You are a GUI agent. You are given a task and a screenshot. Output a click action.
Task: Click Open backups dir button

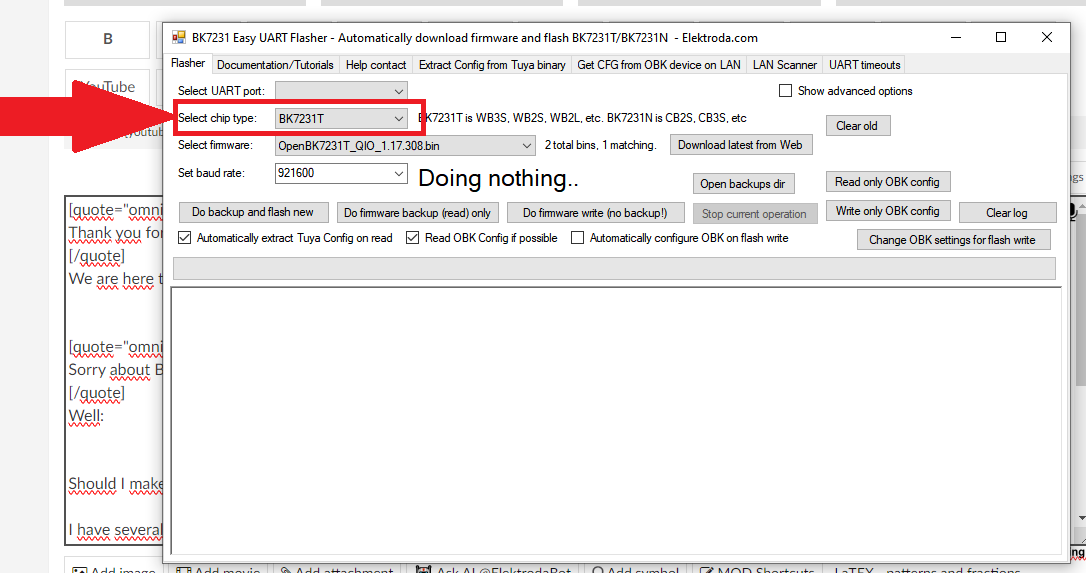click(x=742, y=184)
